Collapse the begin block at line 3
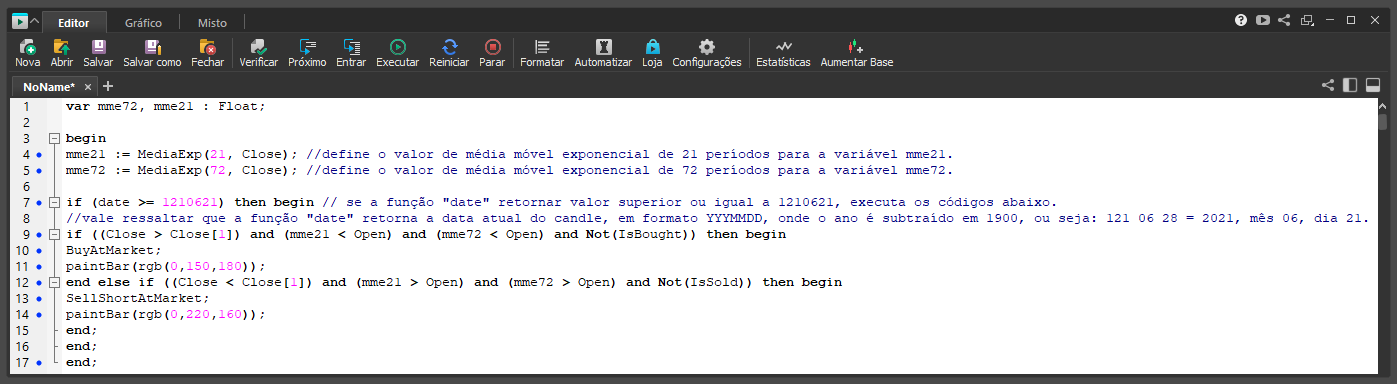The width and height of the screenshot is (1397, 384). [x=53, y=138]
